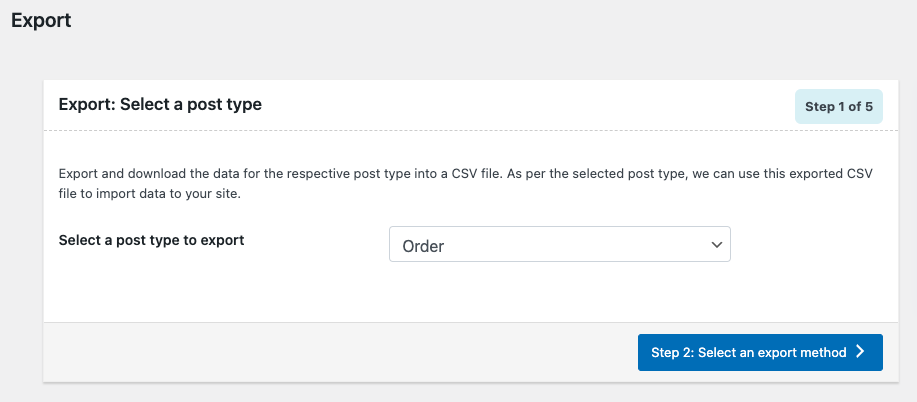Image resolution: width=917 pixels, height=402 pixels.
Task: Click the words 'export method' on the blue button
Action: [804, 352]
